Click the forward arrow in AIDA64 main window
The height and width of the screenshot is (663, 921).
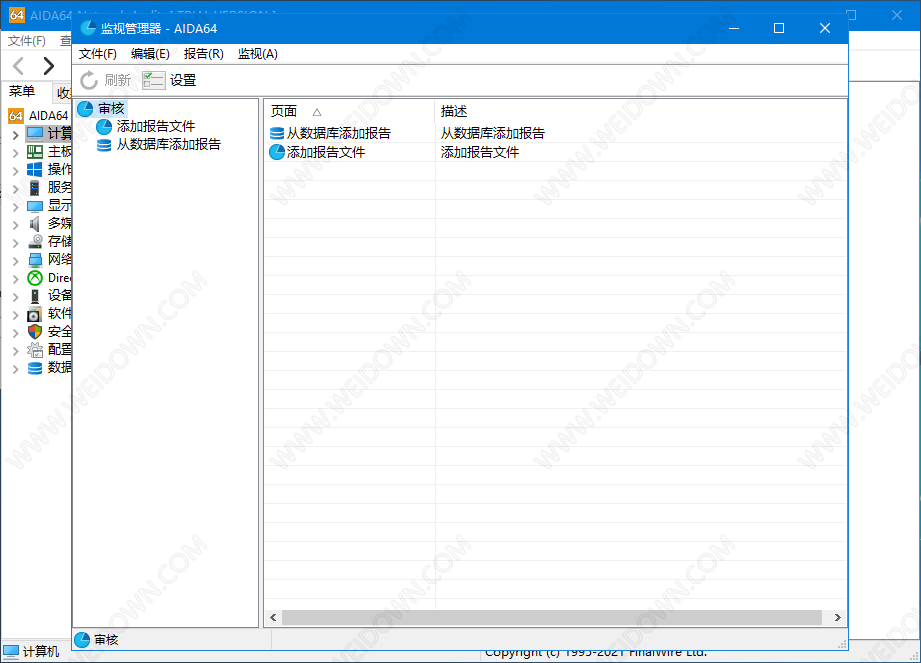pyautogui.click(x=48, y=66)
